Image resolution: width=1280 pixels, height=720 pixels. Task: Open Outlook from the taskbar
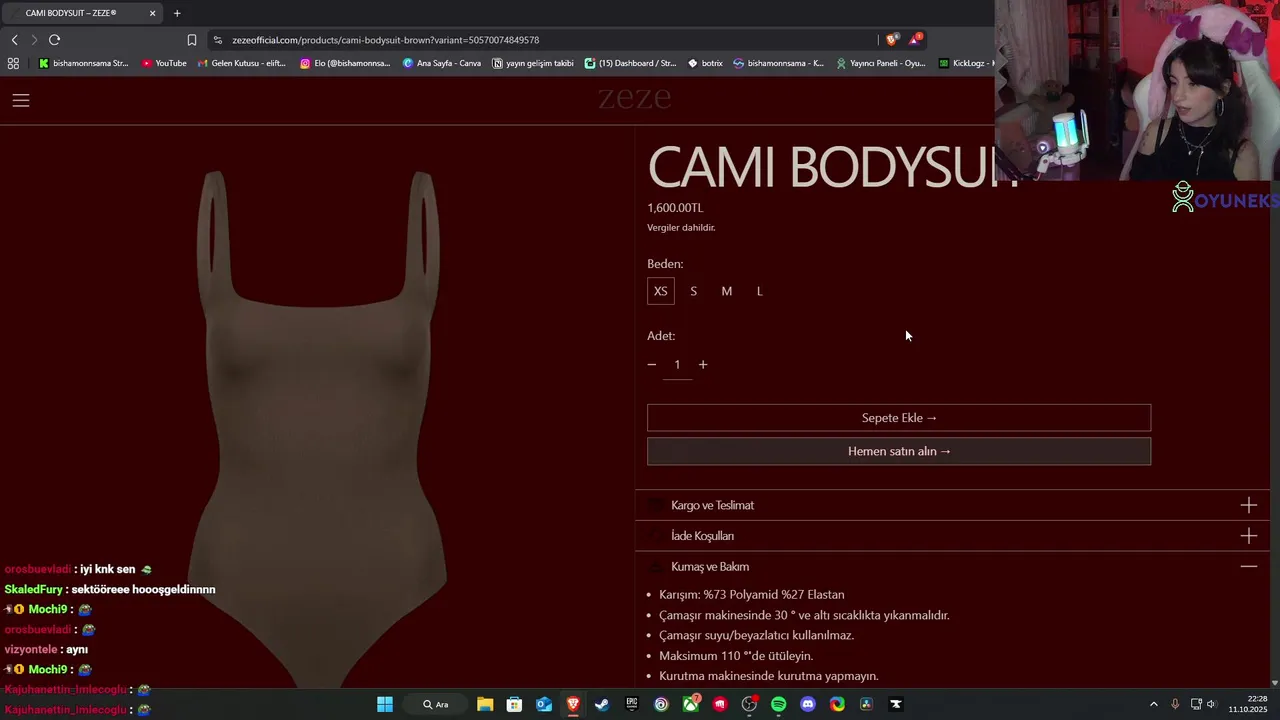pyautogui.click(x=544, y=704)
